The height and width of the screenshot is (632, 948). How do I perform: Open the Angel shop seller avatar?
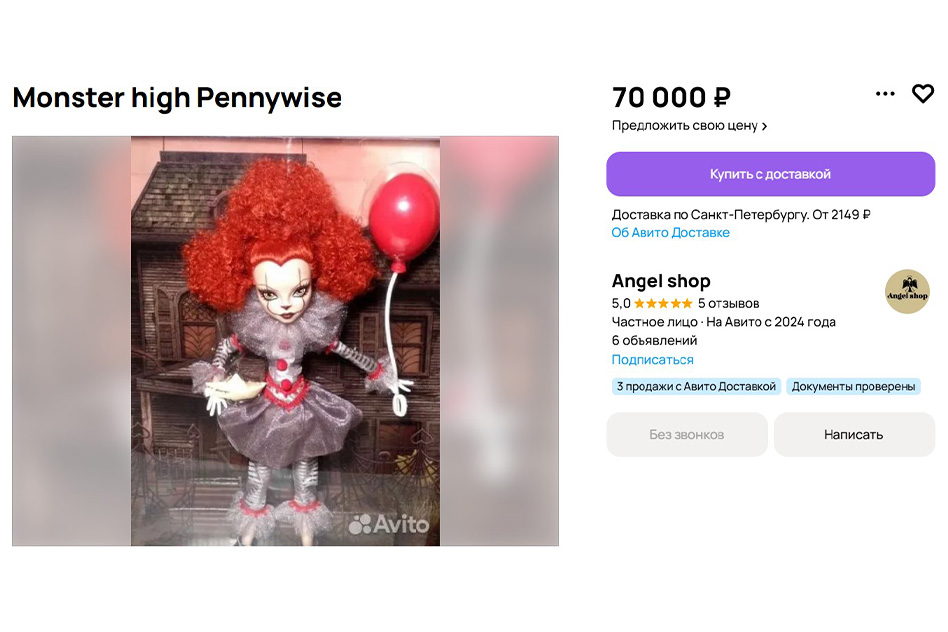(907, 292)
